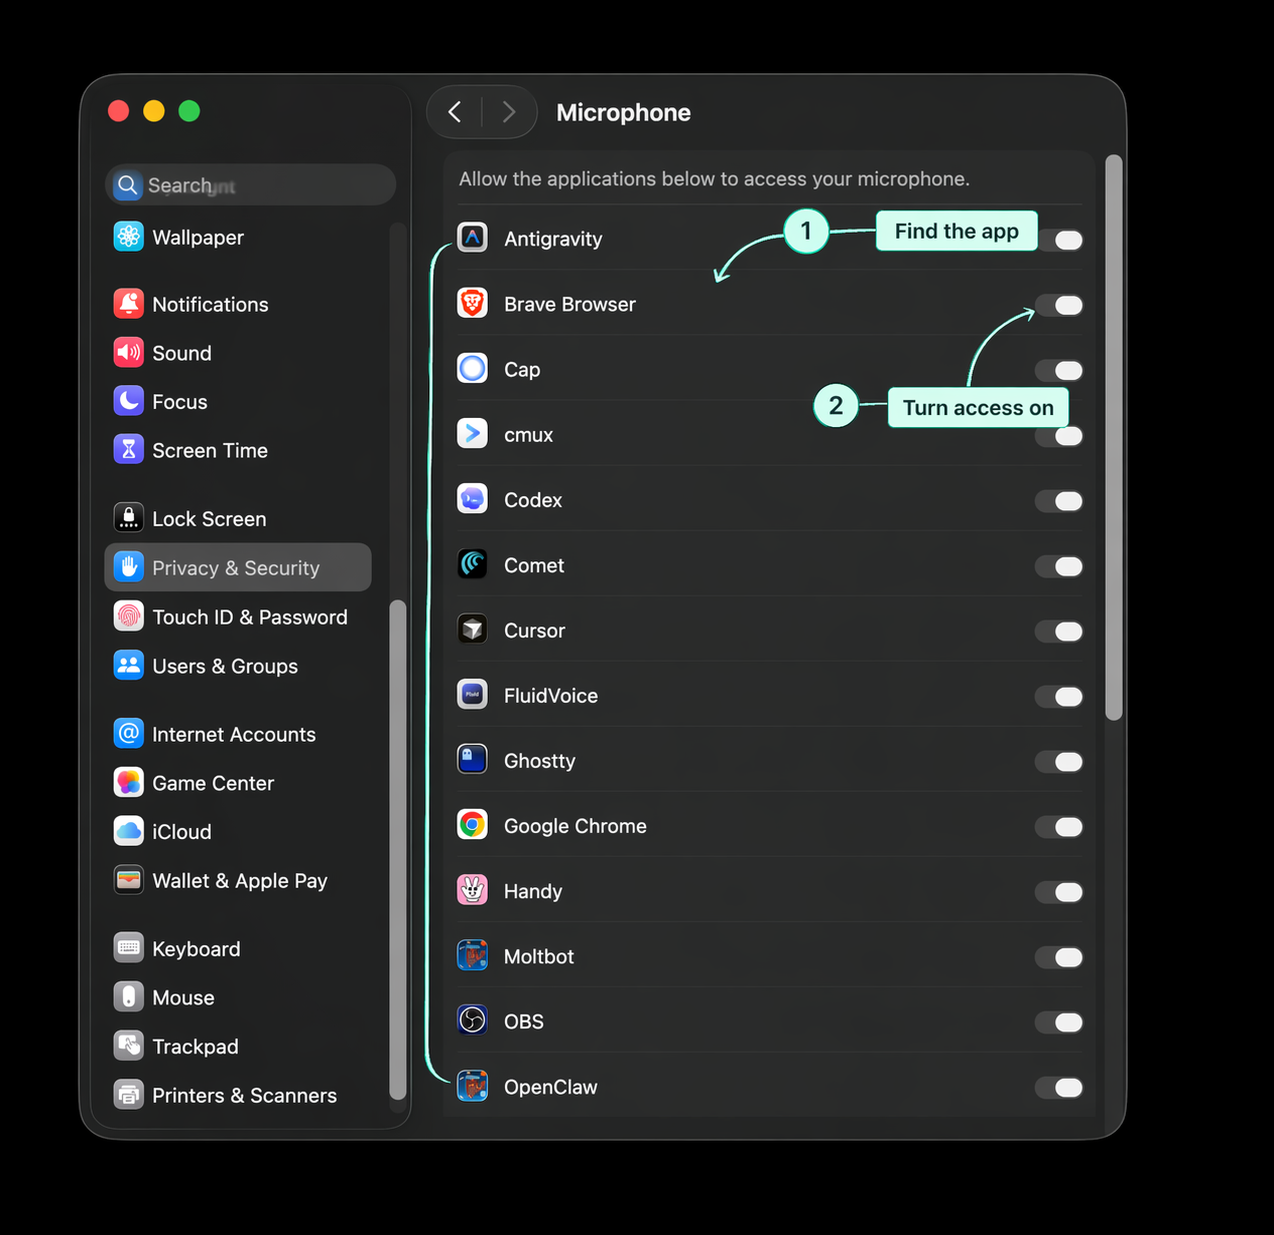Click the Ghostty app icon

[x=472, y=759]
